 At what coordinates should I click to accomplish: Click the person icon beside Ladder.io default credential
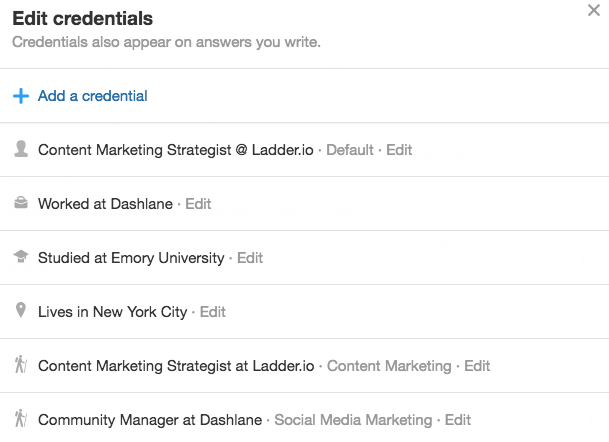click(x=21, y=150)
